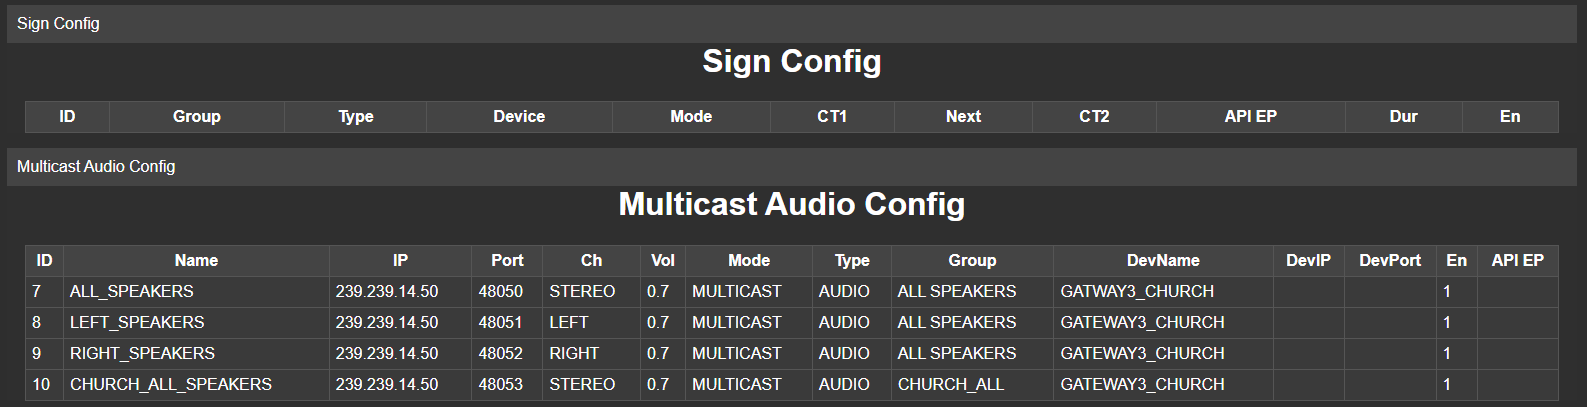
Task: Click the LEFT channel cell
Action: 569,323
